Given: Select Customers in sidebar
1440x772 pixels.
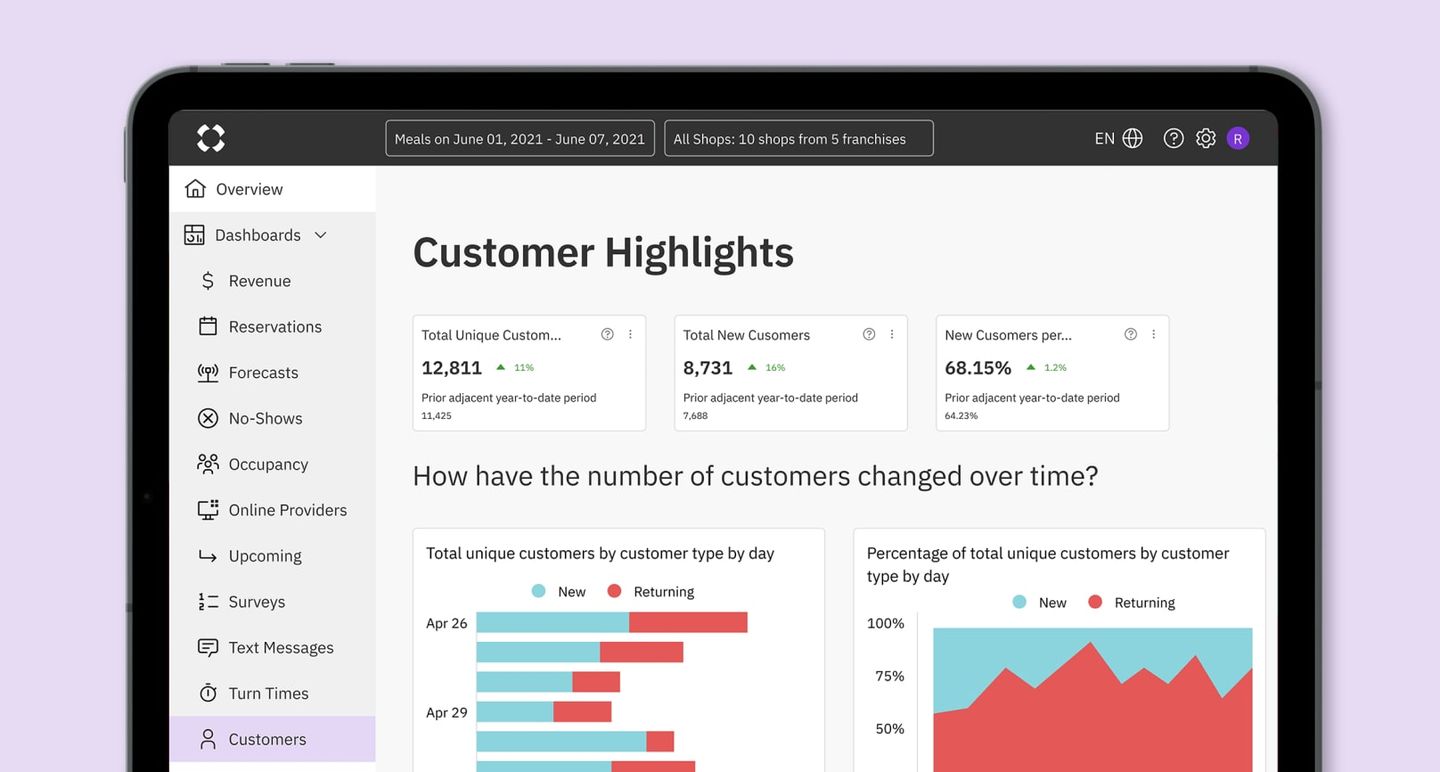Looking at the screenshot, I should 272,739.
